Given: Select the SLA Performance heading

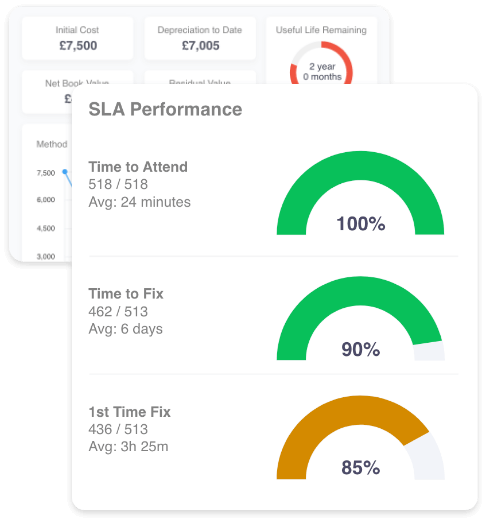Looking at the screenshot, I should click(165, 109).
